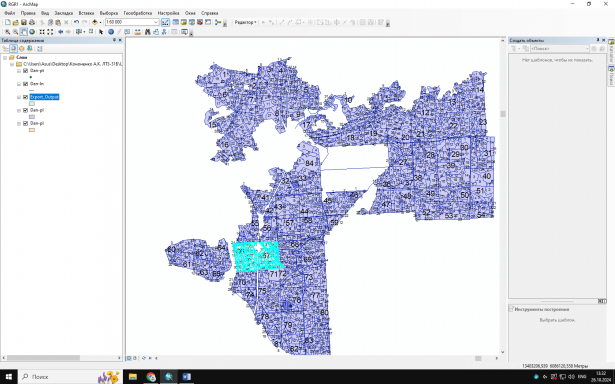This screenshot has width=615, height=384.
Task: Toggle visibility of Dan-ln layer
Action: pos(25,84)
